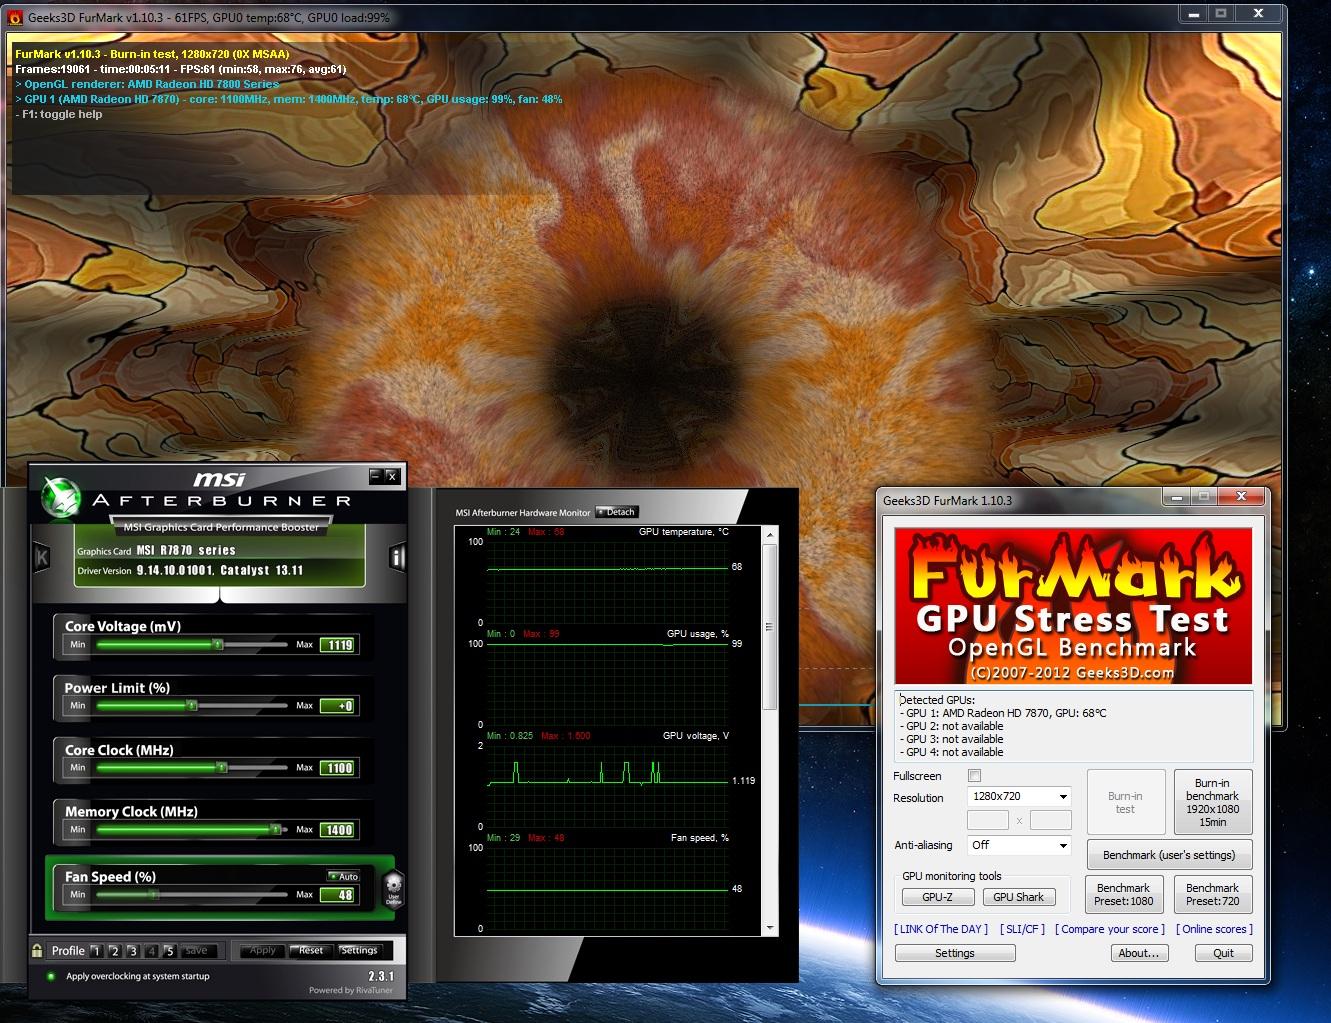Click the Afterburner green jet logo
1331x1023 pixels.
click(x=60, y=497)
